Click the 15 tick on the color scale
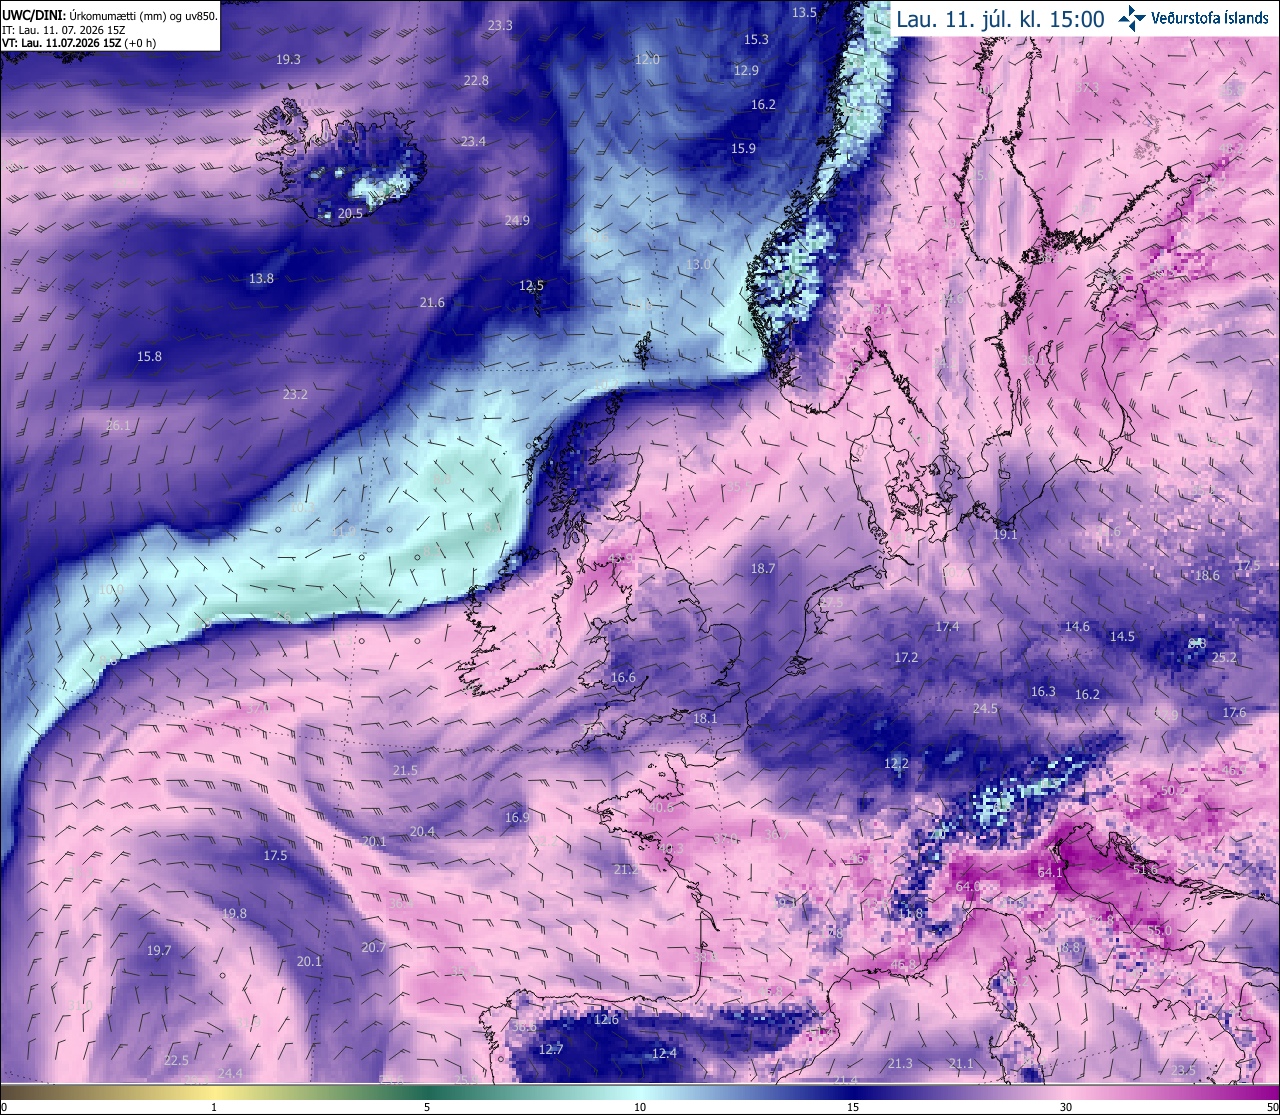Image resolution: width=1280 pixels, height=1115 pixels. tap(853, 1107)
